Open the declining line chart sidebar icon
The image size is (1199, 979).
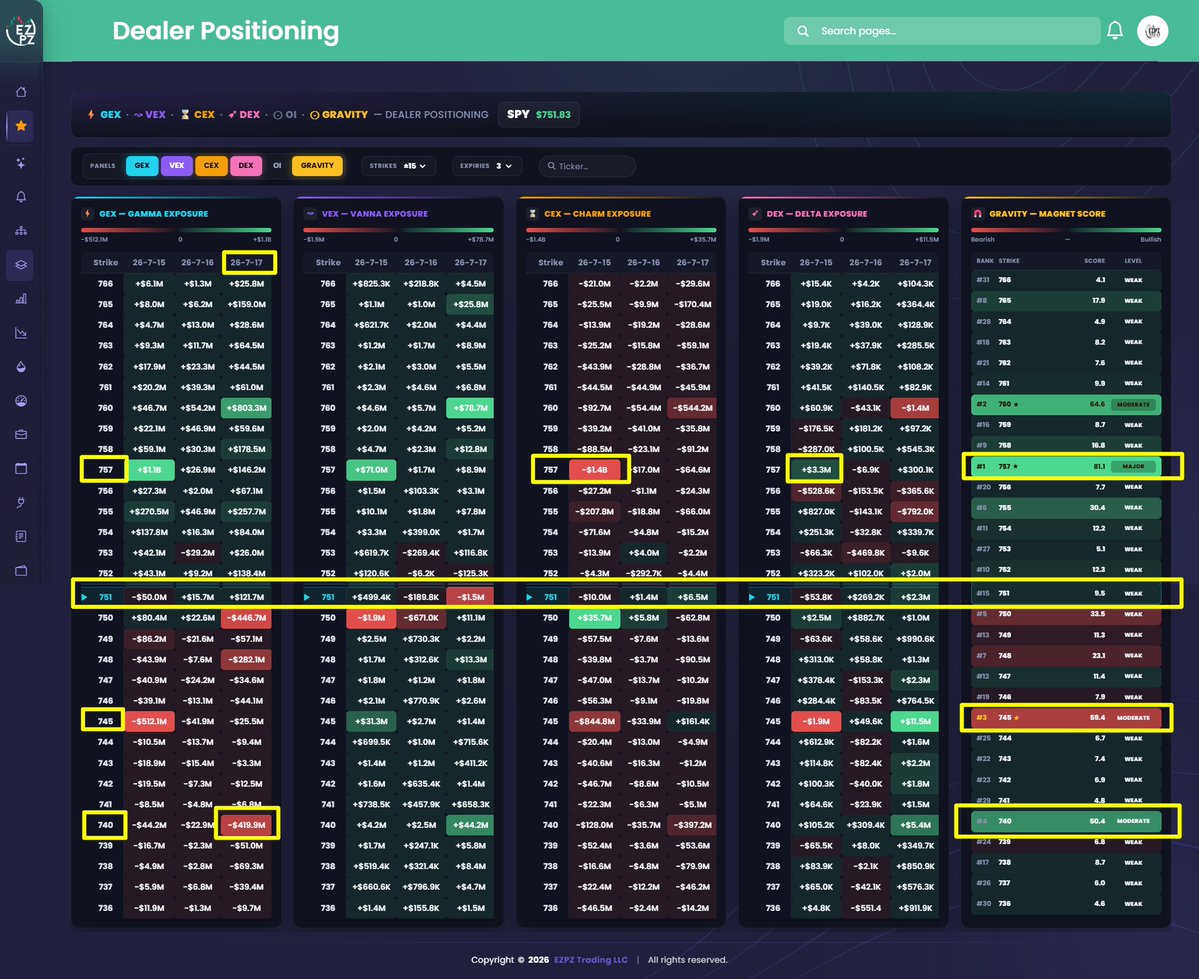[x=21, y=333]
